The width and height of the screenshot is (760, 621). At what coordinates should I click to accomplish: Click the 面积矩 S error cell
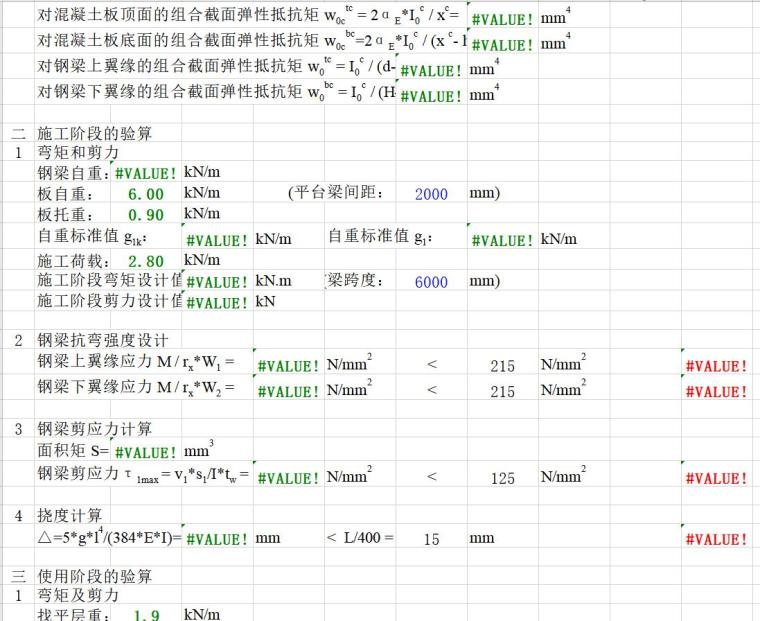click(146, 454)
